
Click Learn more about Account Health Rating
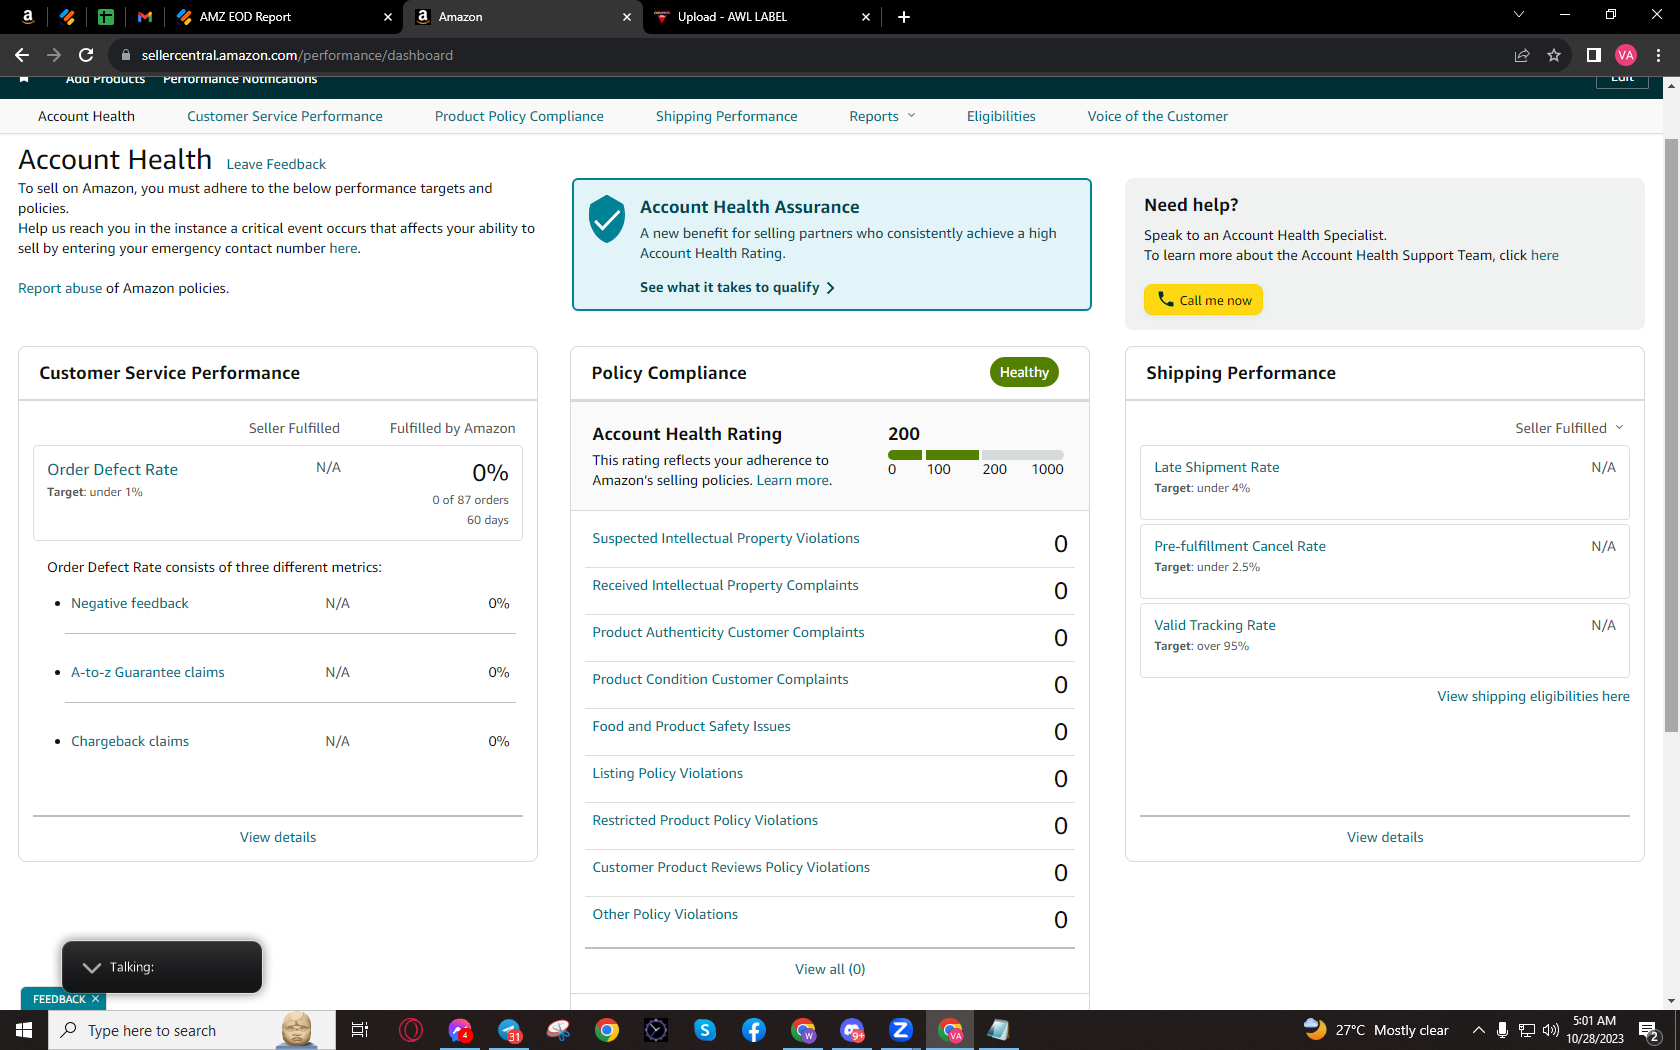(x=793, y=480)
